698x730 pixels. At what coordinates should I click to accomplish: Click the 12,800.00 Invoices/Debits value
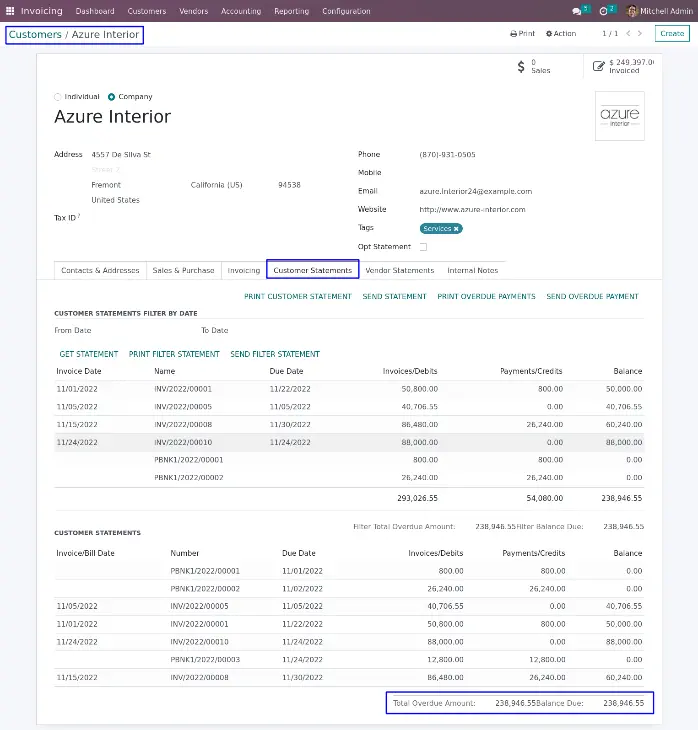(x=445, y=660)
